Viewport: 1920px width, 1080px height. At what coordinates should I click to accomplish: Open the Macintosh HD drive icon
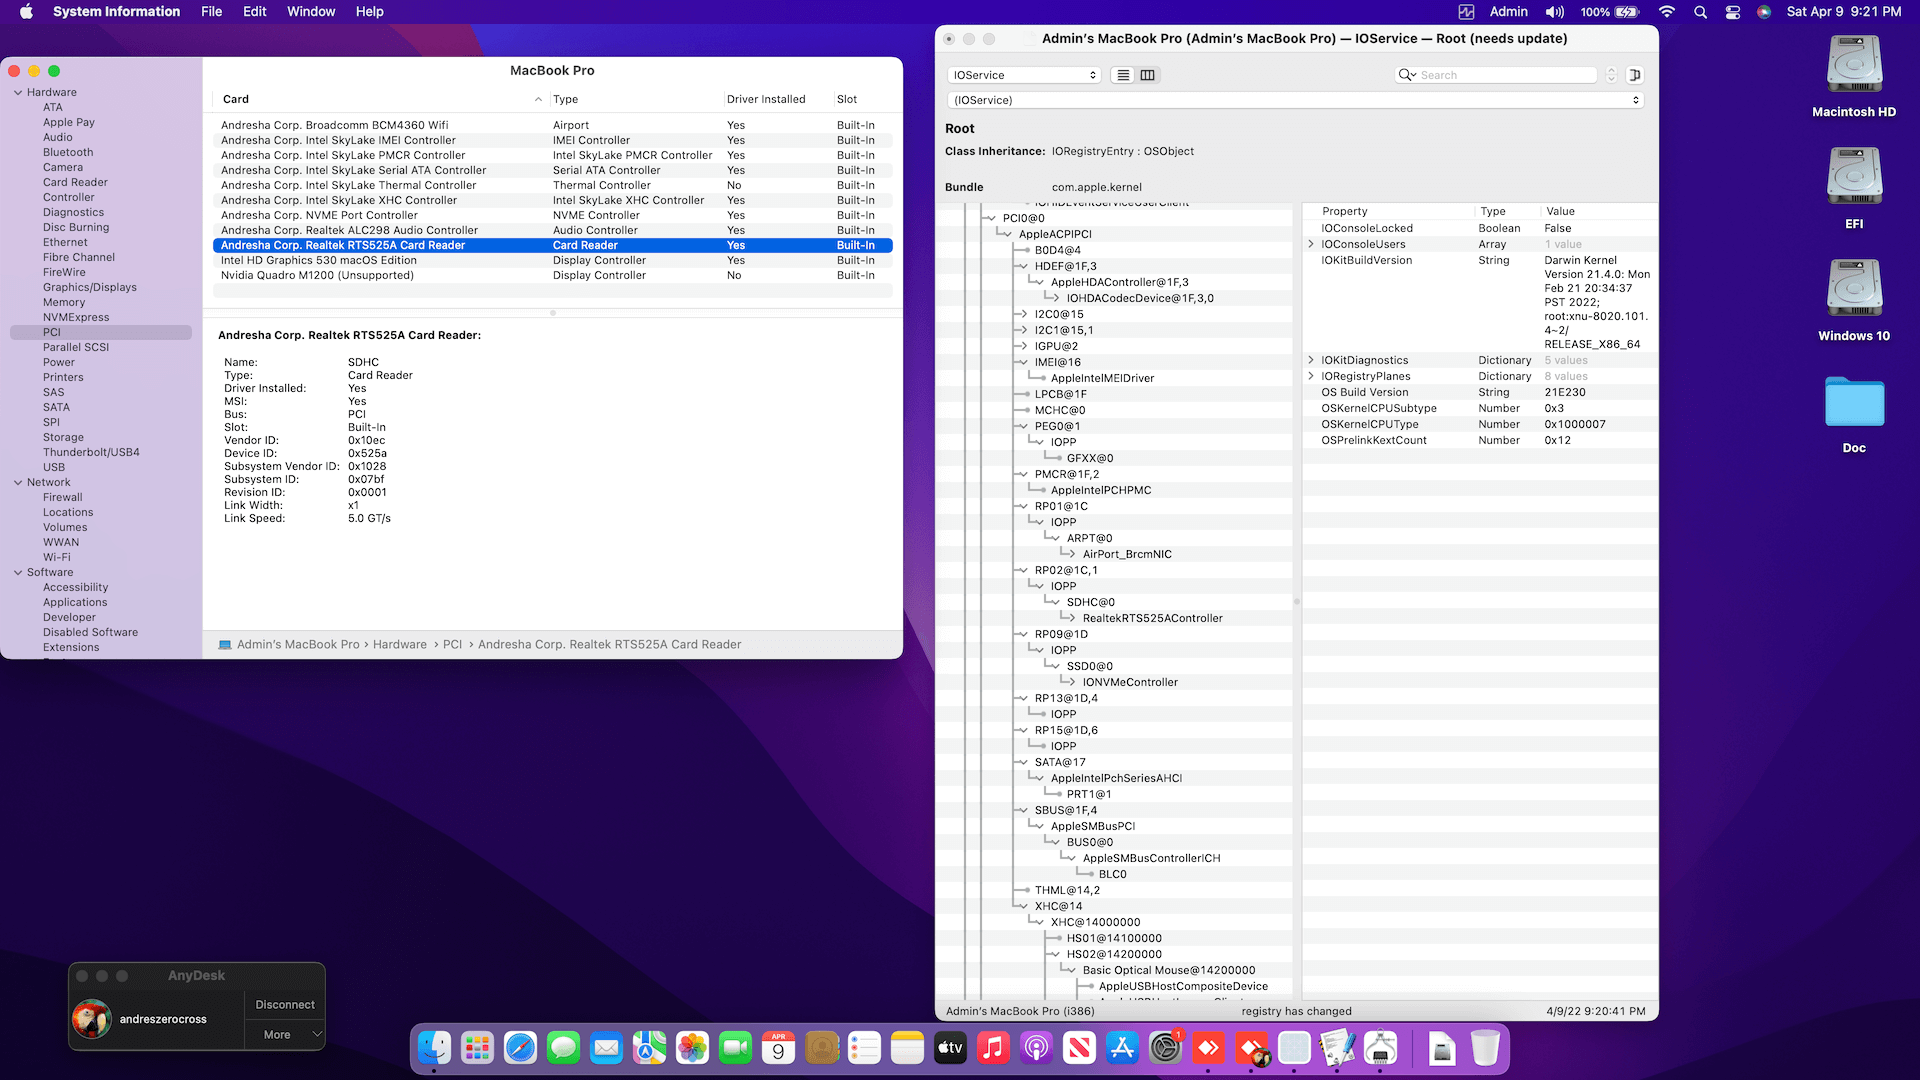click(1854, 66)
